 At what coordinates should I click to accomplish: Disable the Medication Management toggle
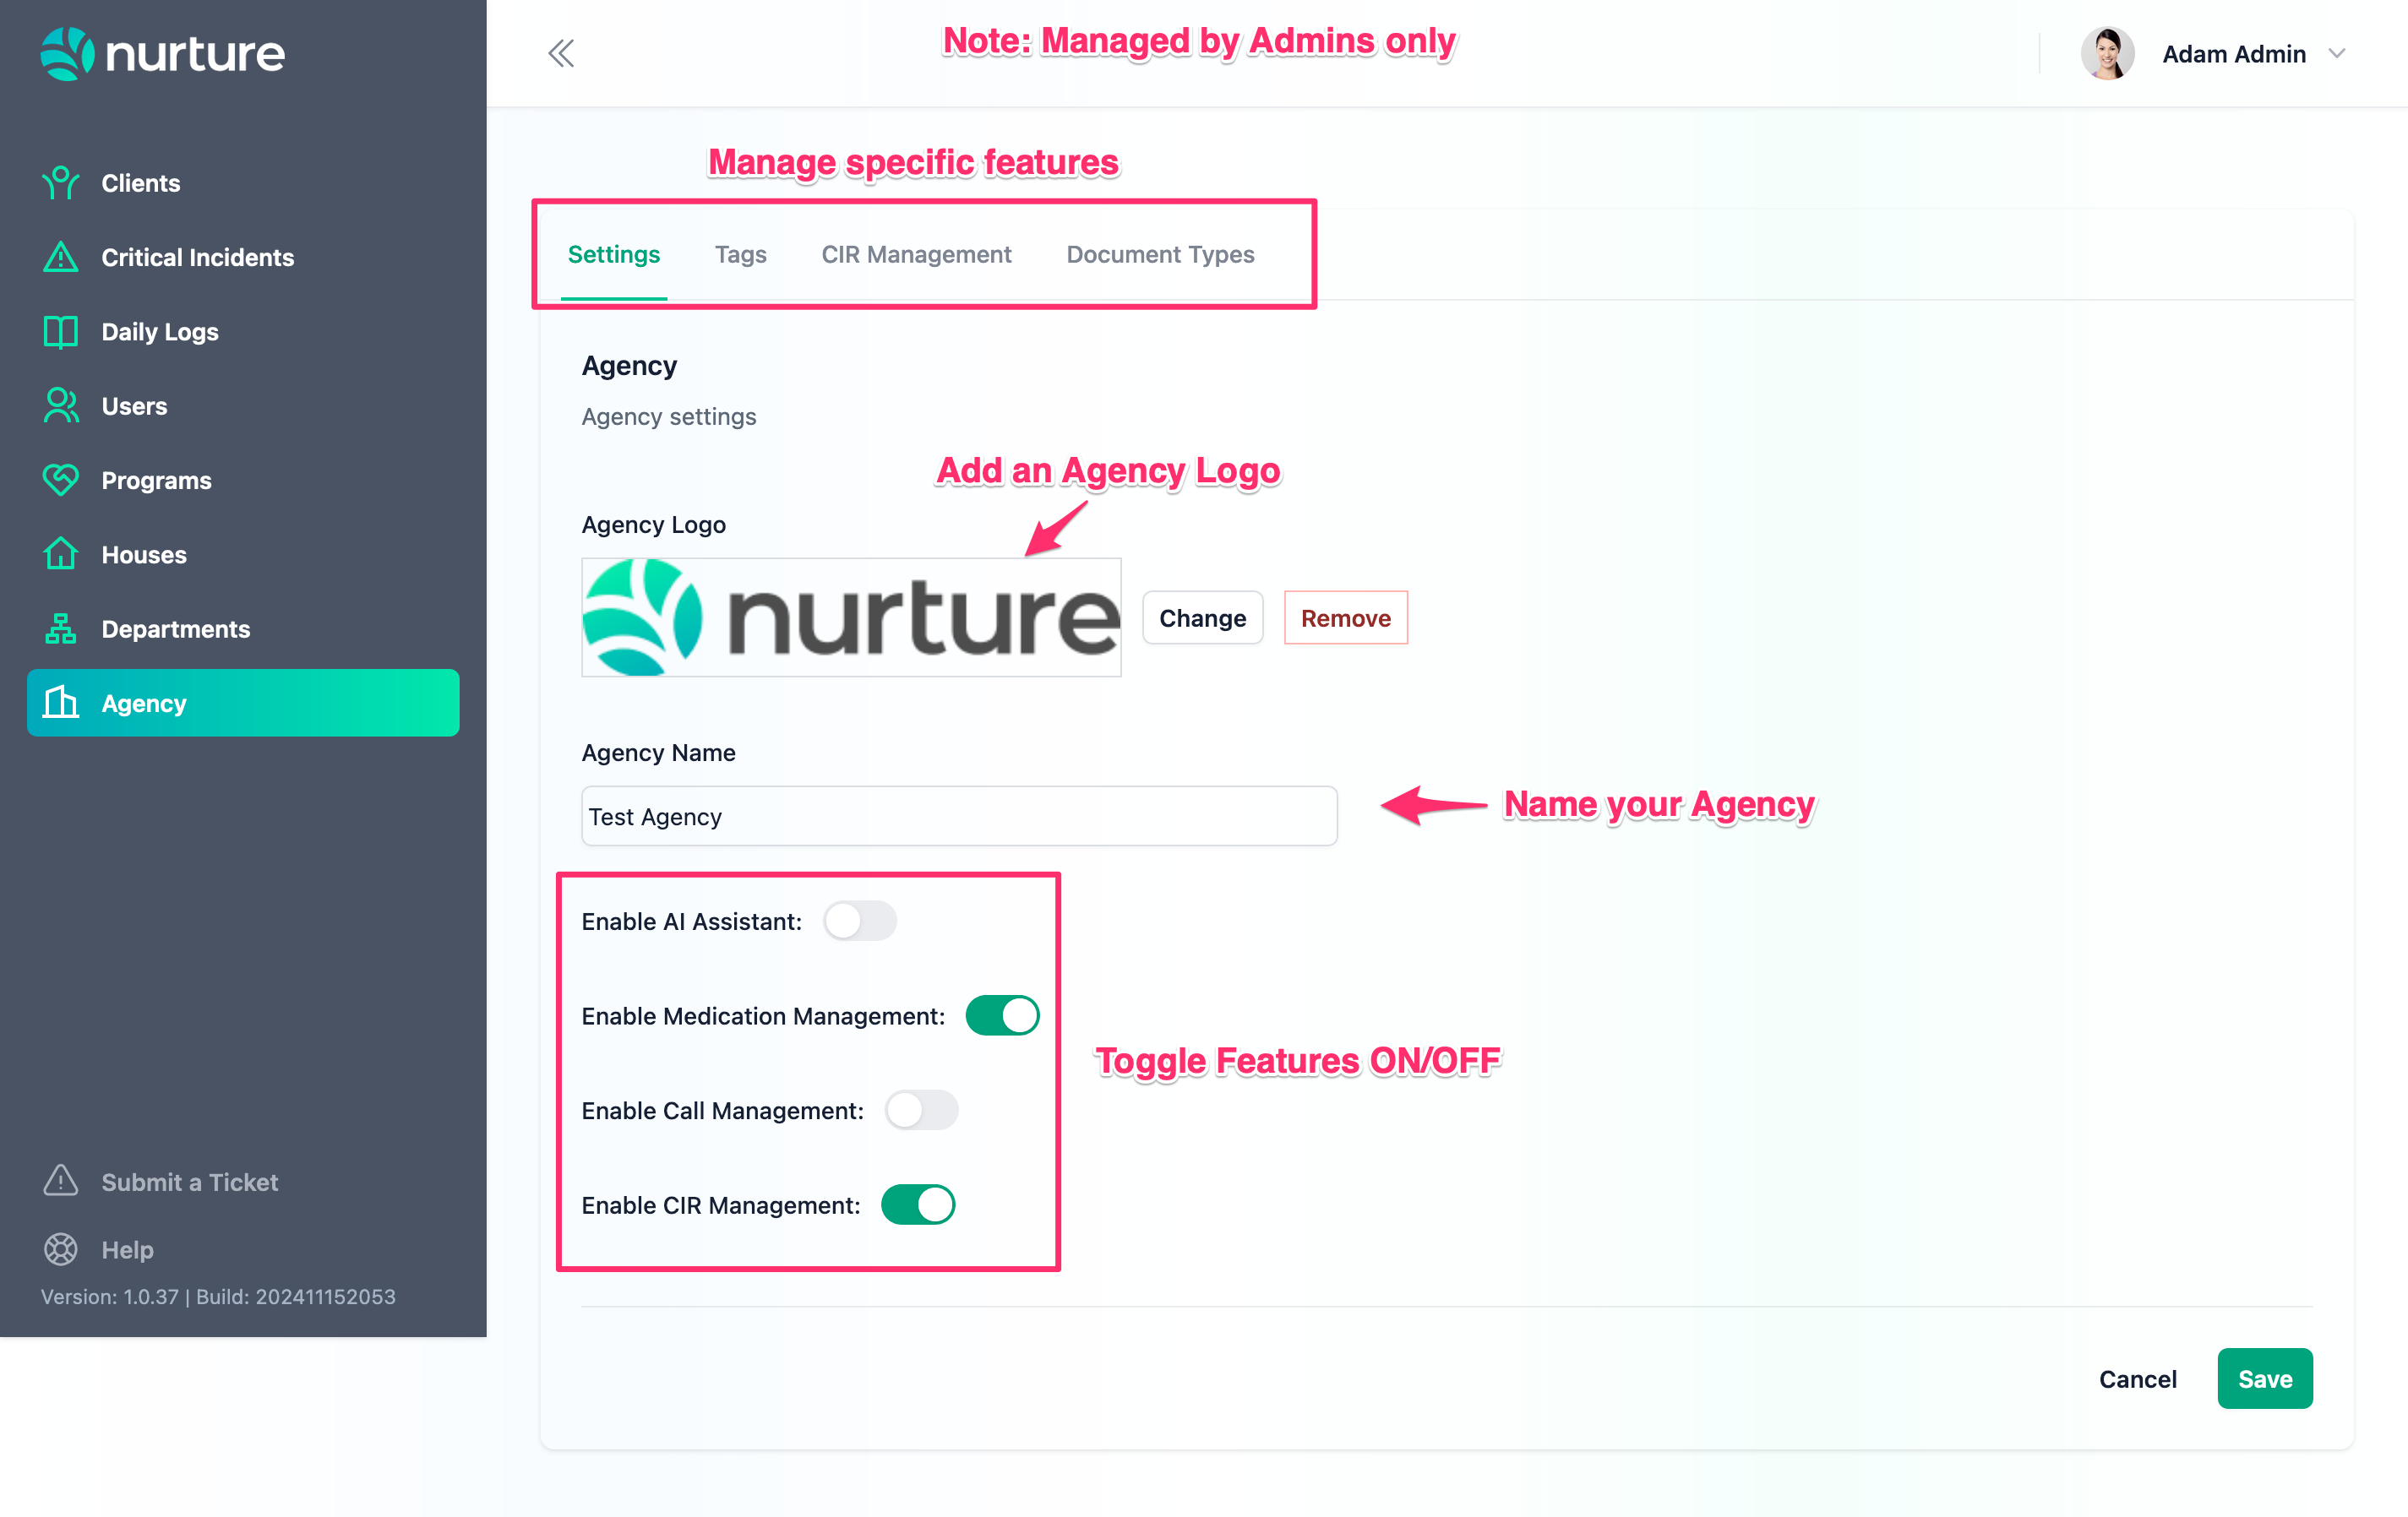pyautogui.click(x=1001, y=1016)
